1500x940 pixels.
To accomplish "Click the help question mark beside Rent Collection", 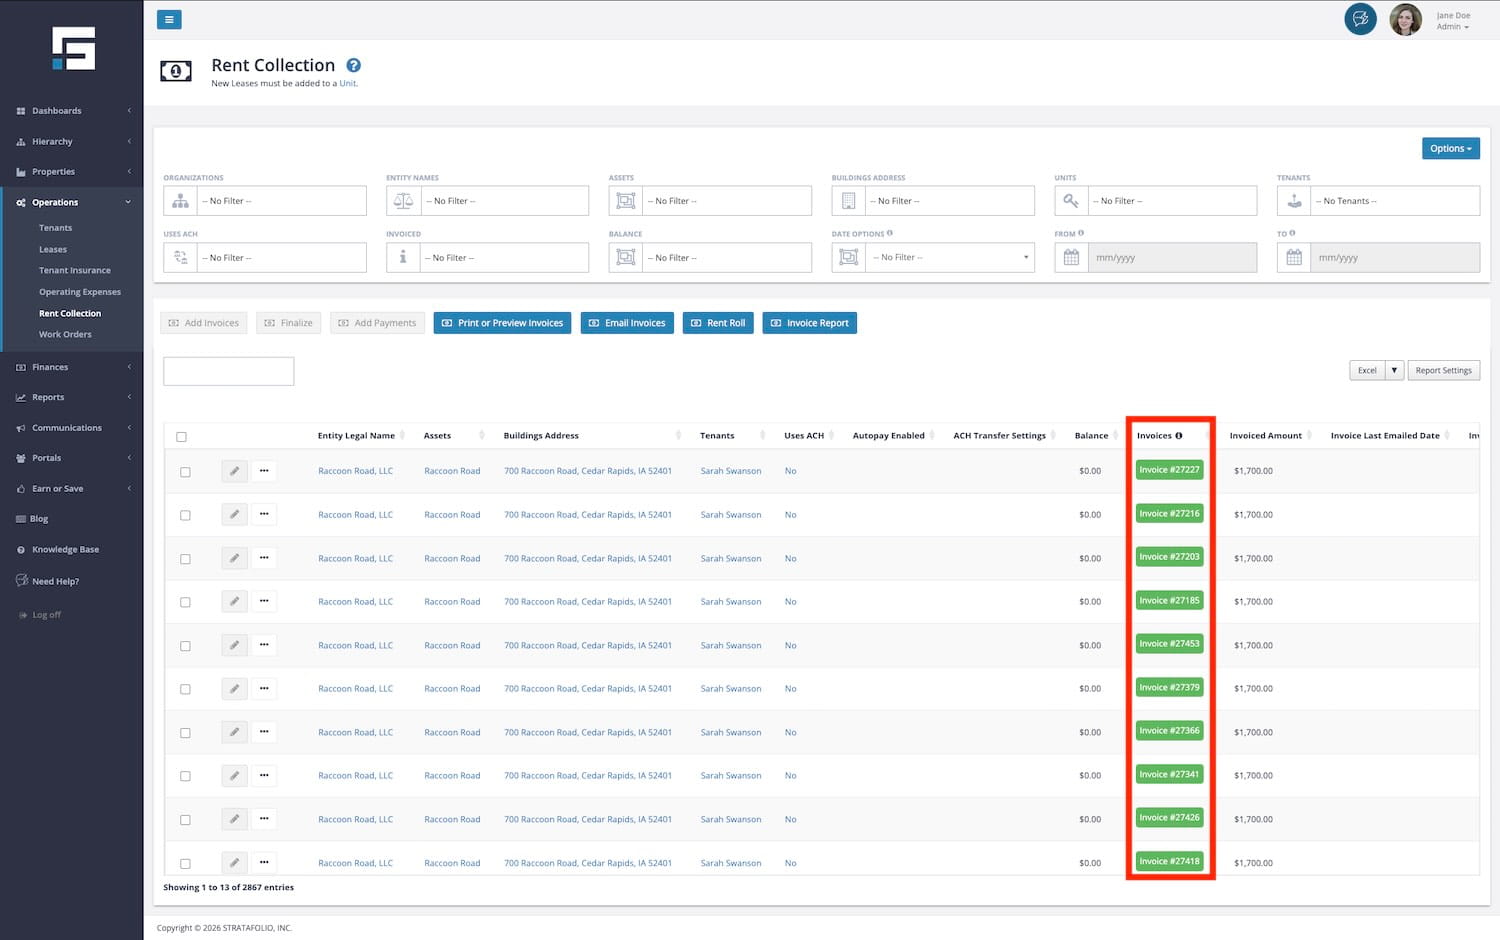I will pyautogui.click(x=353, y=66).
